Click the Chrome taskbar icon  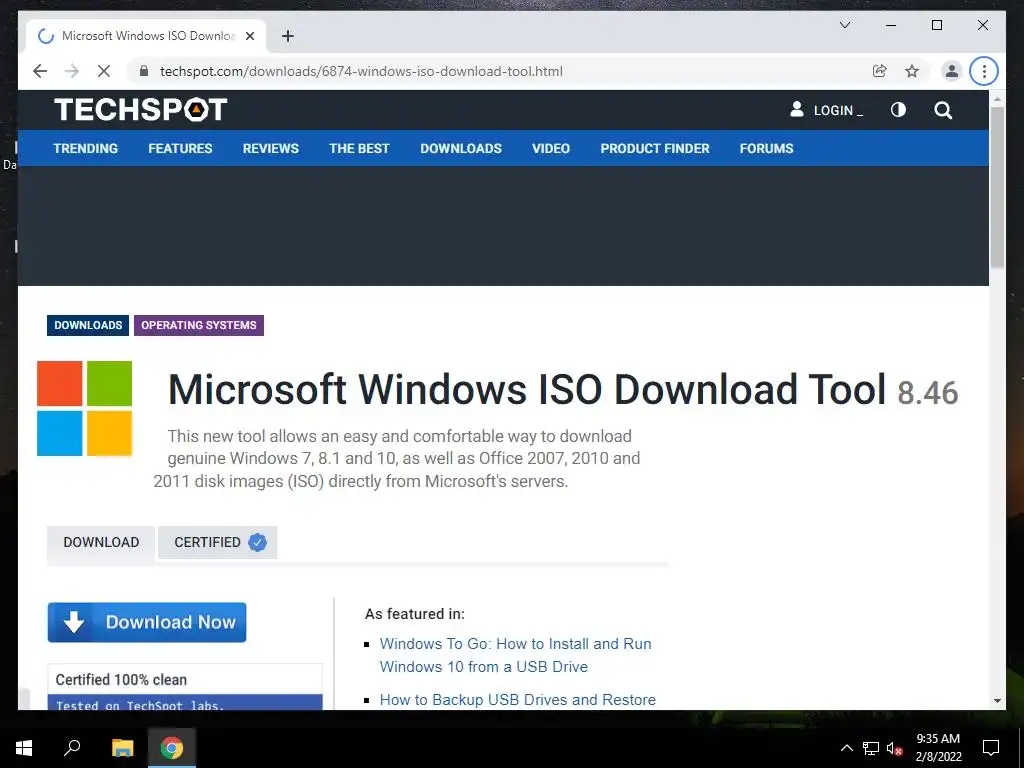coord(172,748)
